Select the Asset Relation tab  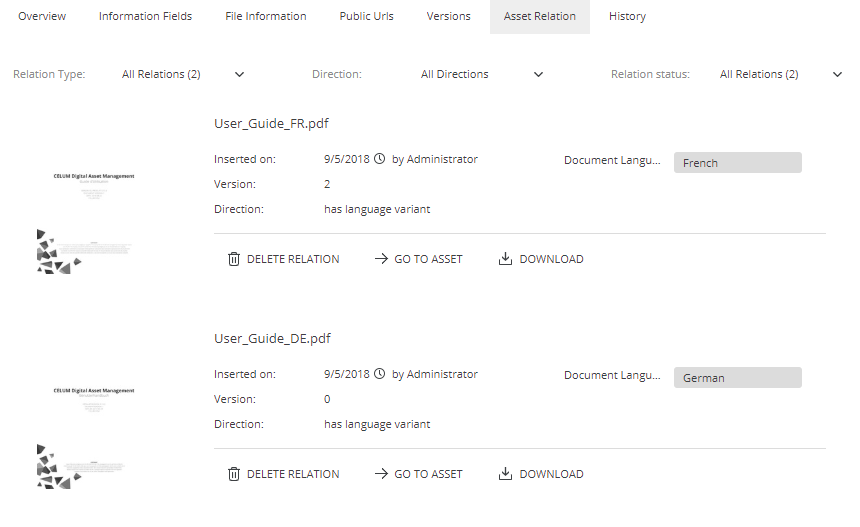540,16
